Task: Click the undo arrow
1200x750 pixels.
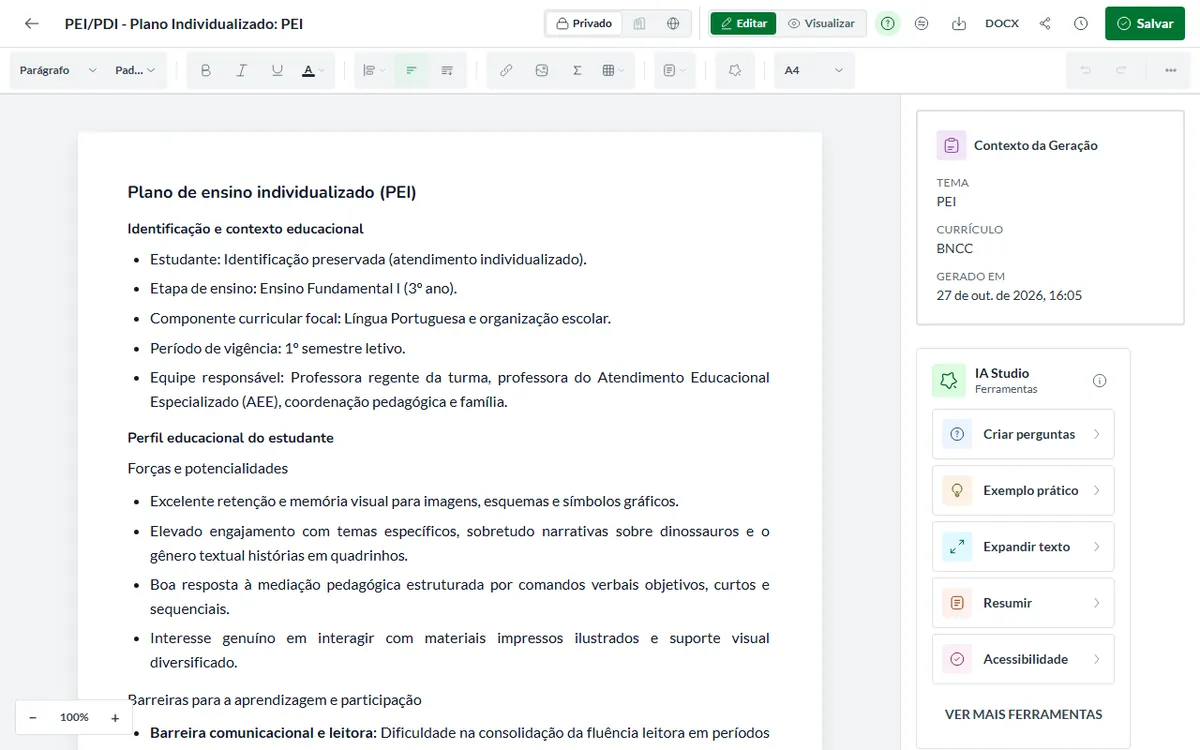Action: [1085, 70]
